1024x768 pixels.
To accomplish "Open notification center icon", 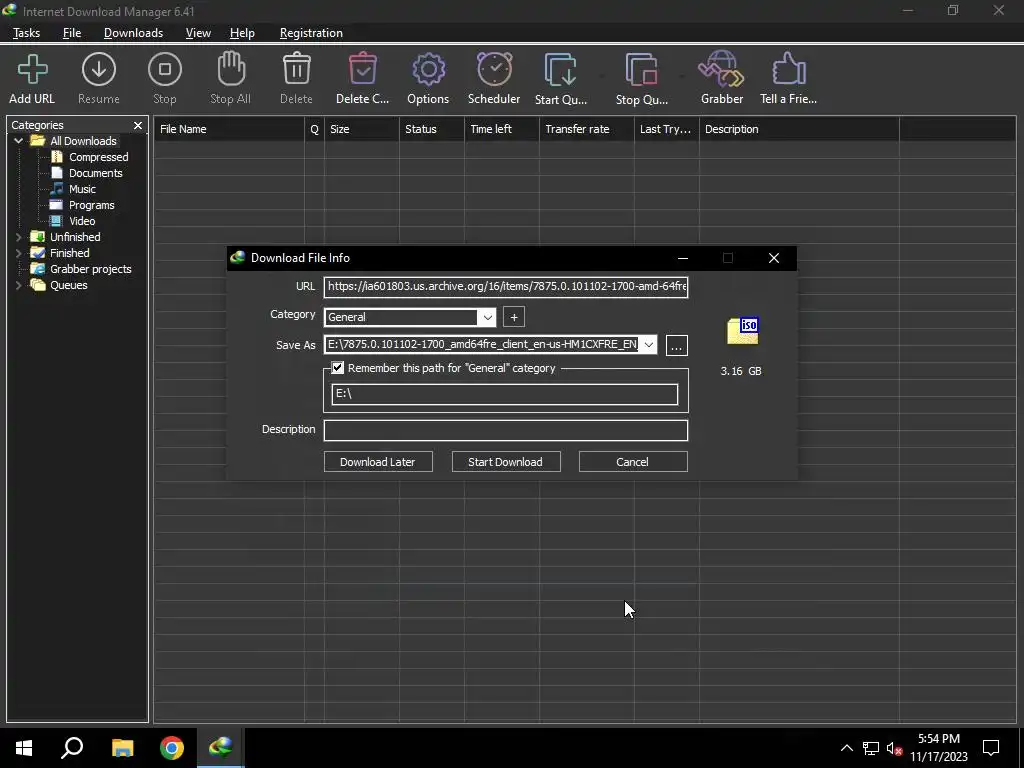I will tap(991, 748).
